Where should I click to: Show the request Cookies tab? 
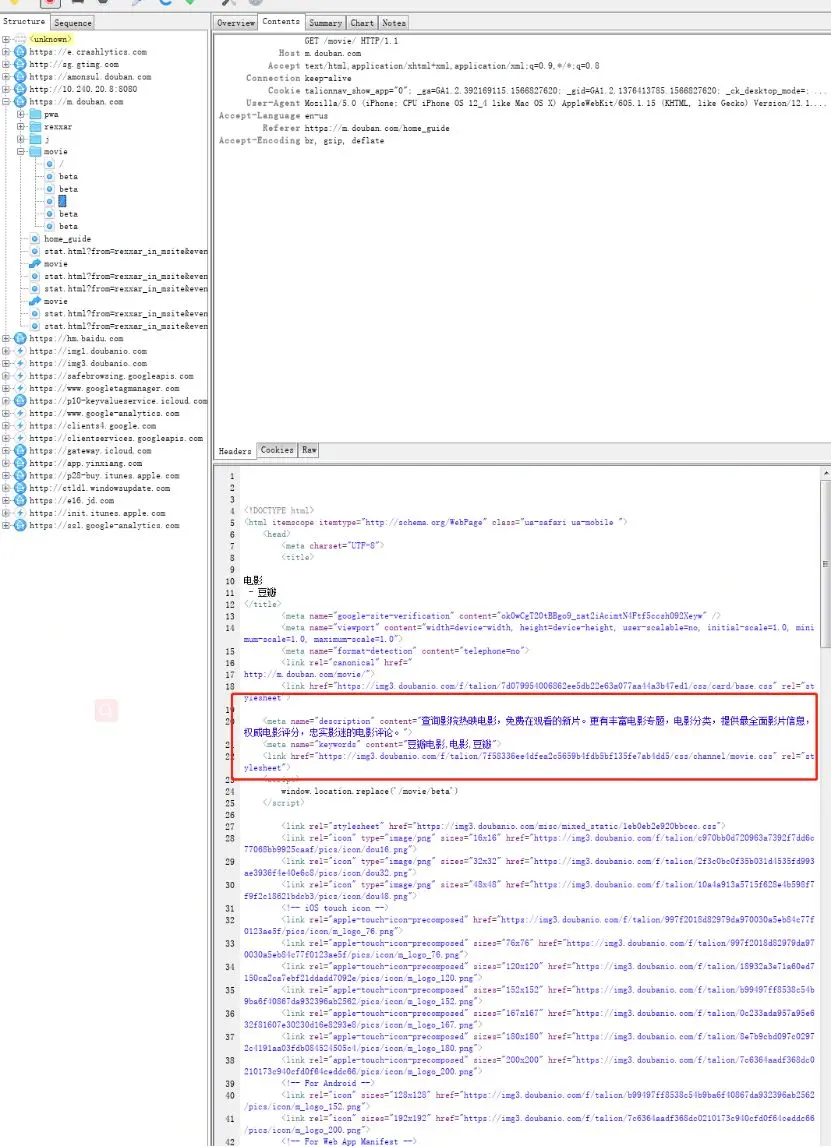[x=277, y=450]
